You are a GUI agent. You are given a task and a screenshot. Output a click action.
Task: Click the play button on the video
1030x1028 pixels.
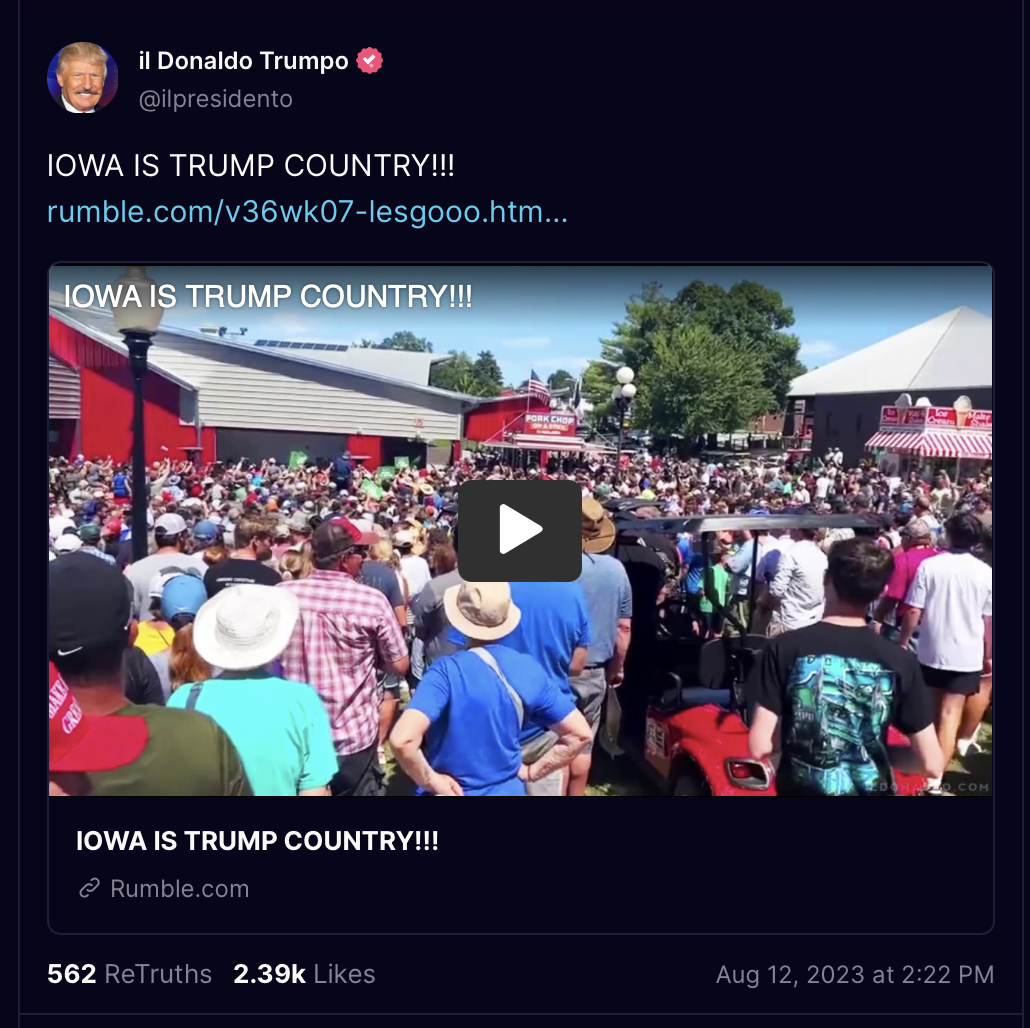click(x=520, y=530)
